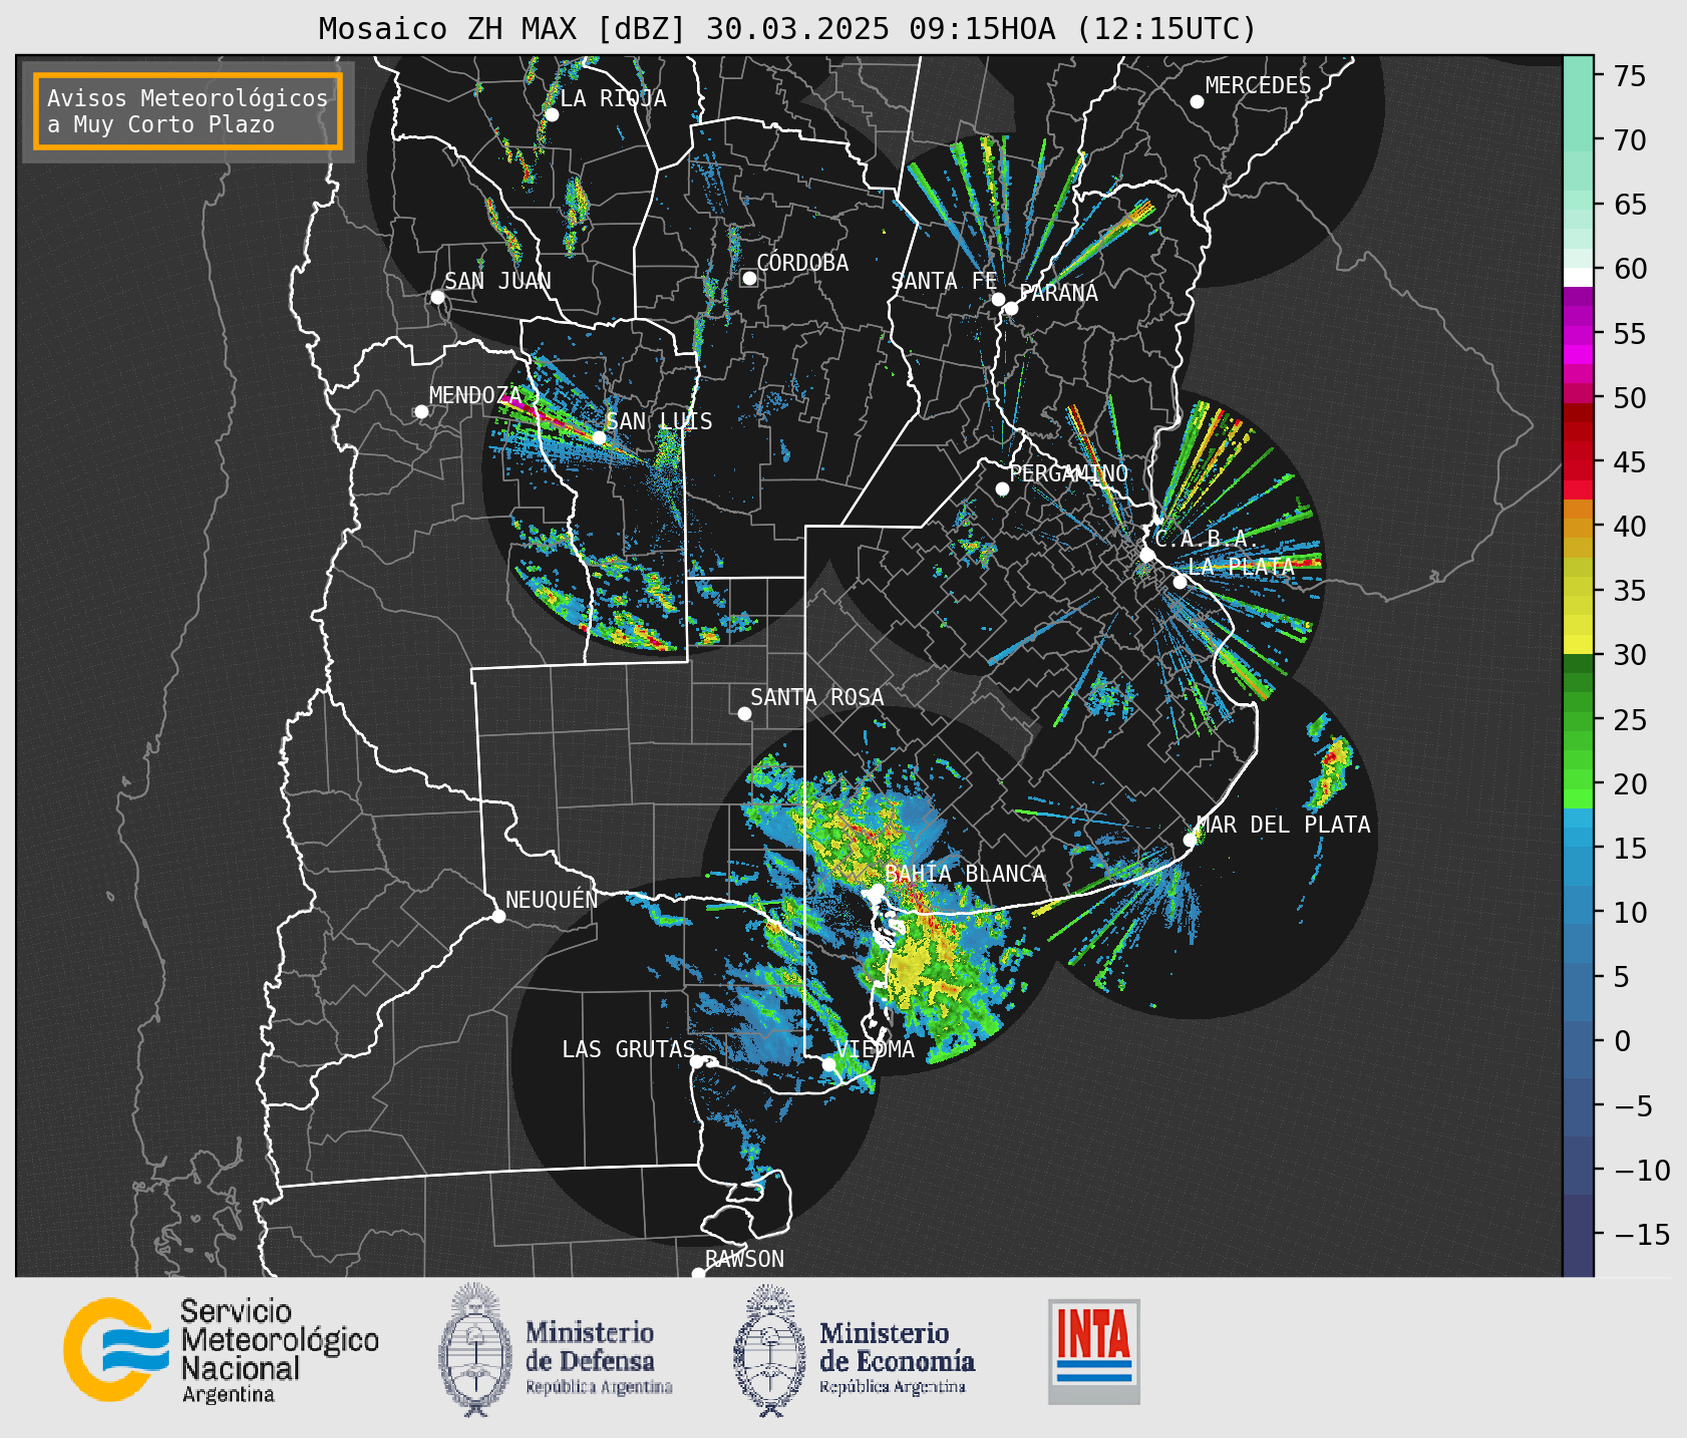1687x1438 pixels.
Task: Click the INTA logo
Action: 1094,1351
